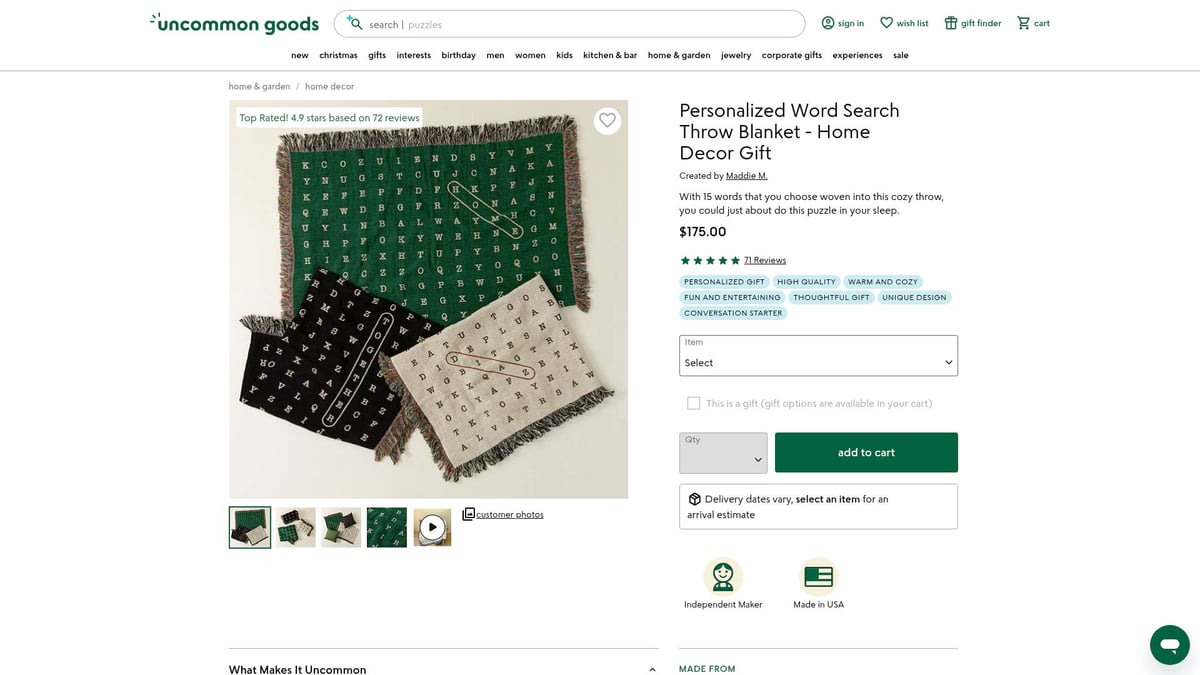Open the Item Select dropdown

tap(818, 356)
